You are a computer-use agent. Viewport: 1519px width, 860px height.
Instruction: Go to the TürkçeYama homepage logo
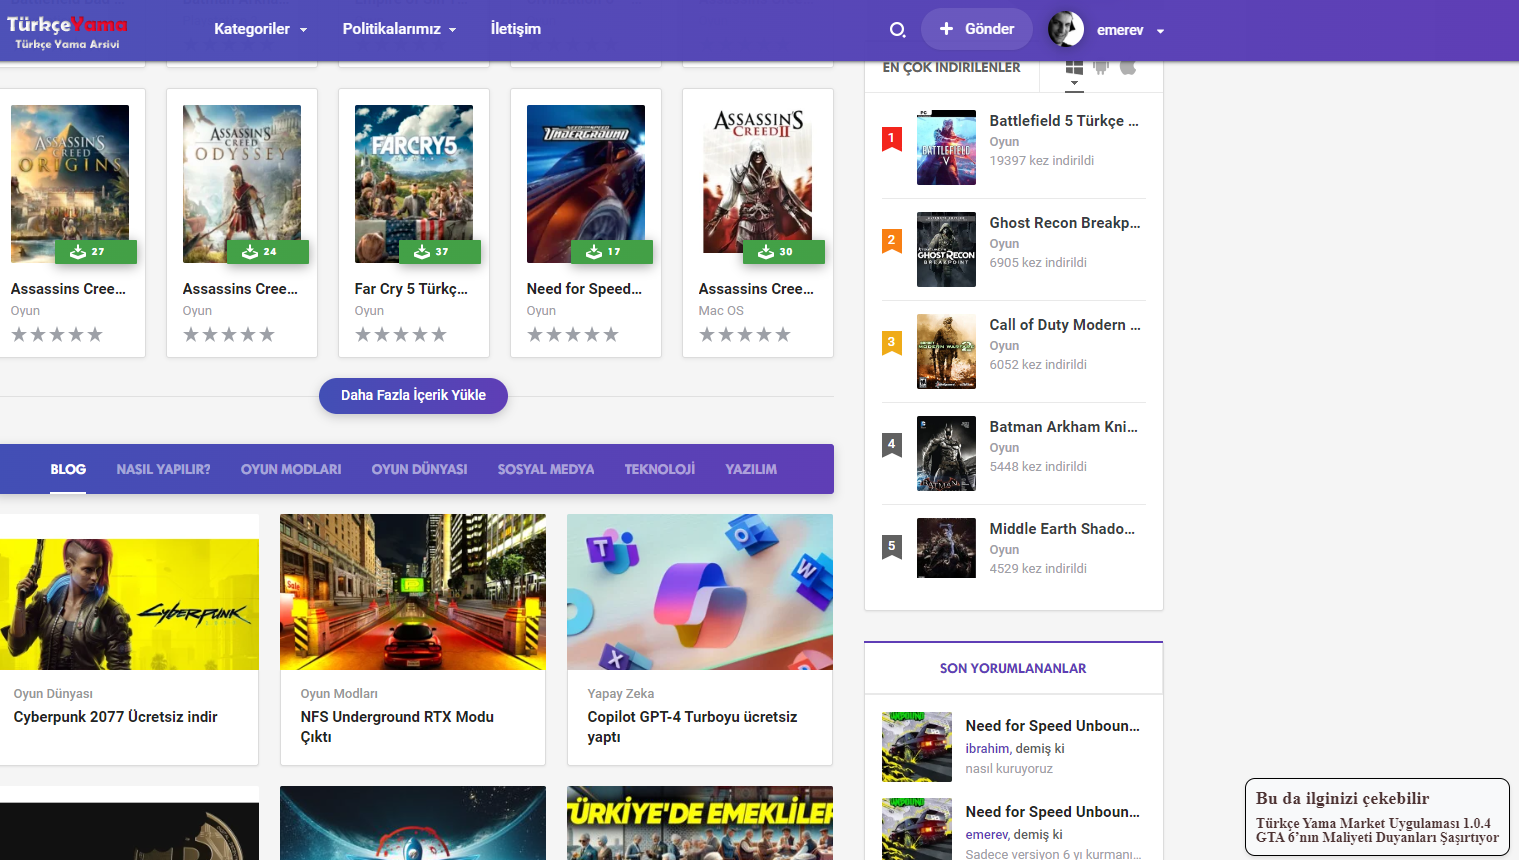coord(67,31)
